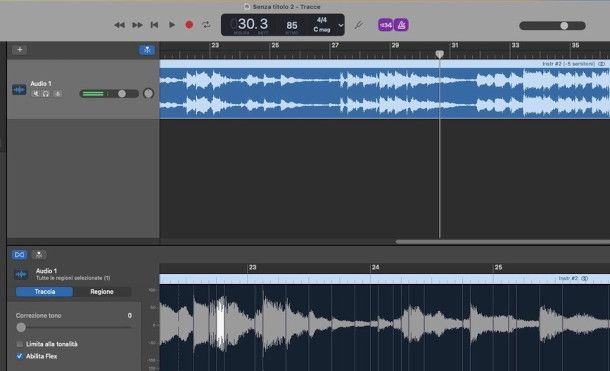
Task: Click the 4/4 time signature
Action: [322, 20]
